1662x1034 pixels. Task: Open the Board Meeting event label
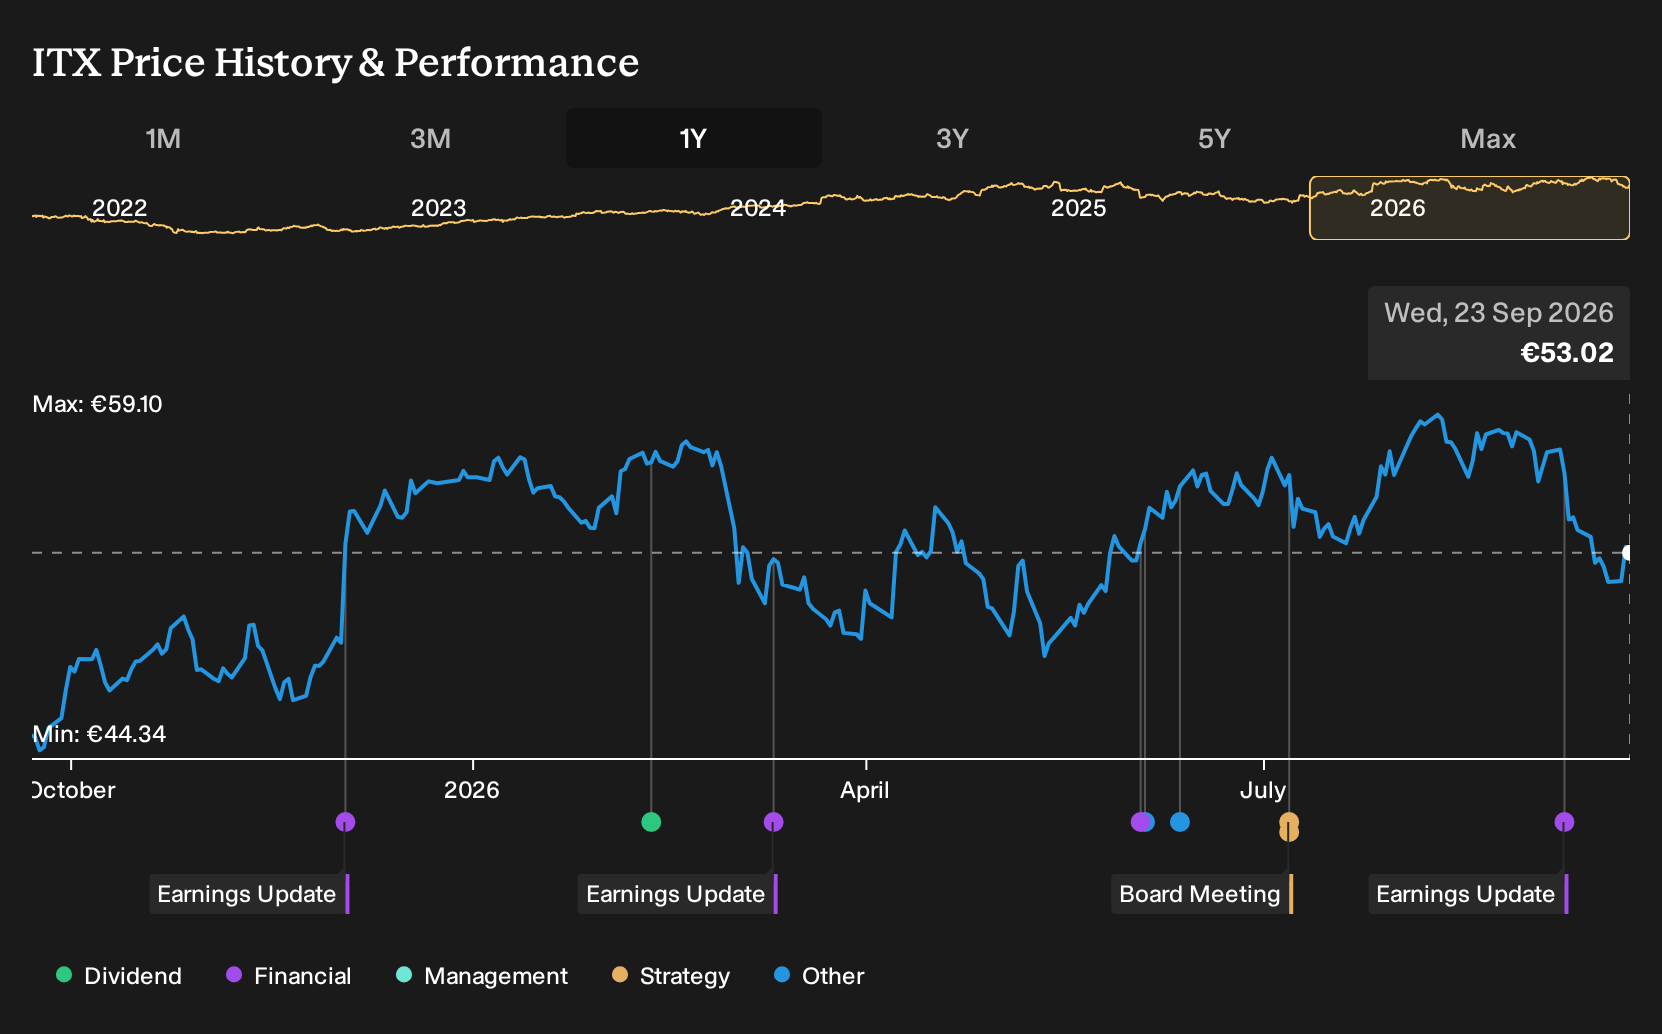coord(1201,894)
